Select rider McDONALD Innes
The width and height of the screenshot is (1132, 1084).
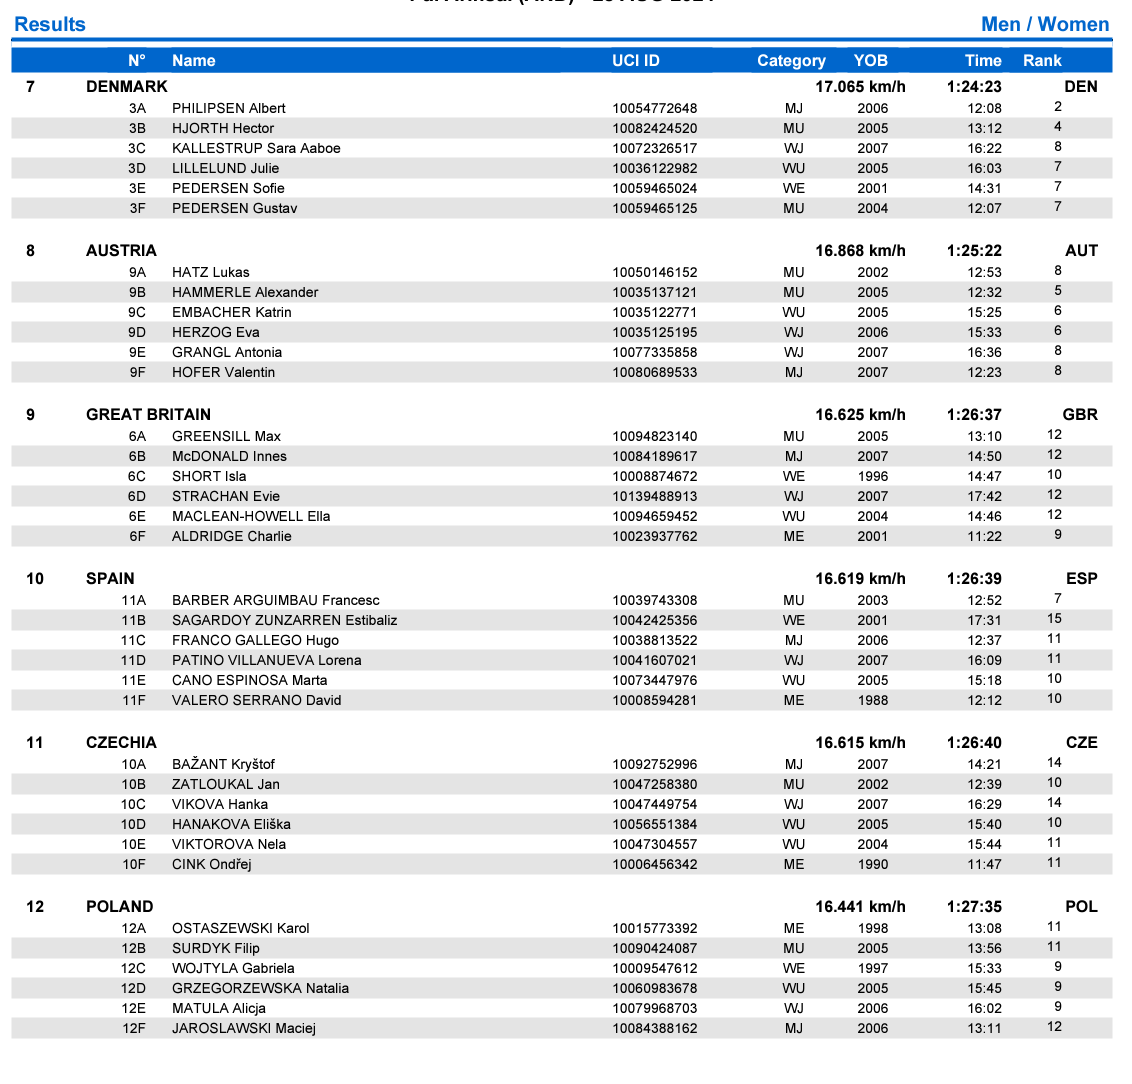click(x=230, y=456)
